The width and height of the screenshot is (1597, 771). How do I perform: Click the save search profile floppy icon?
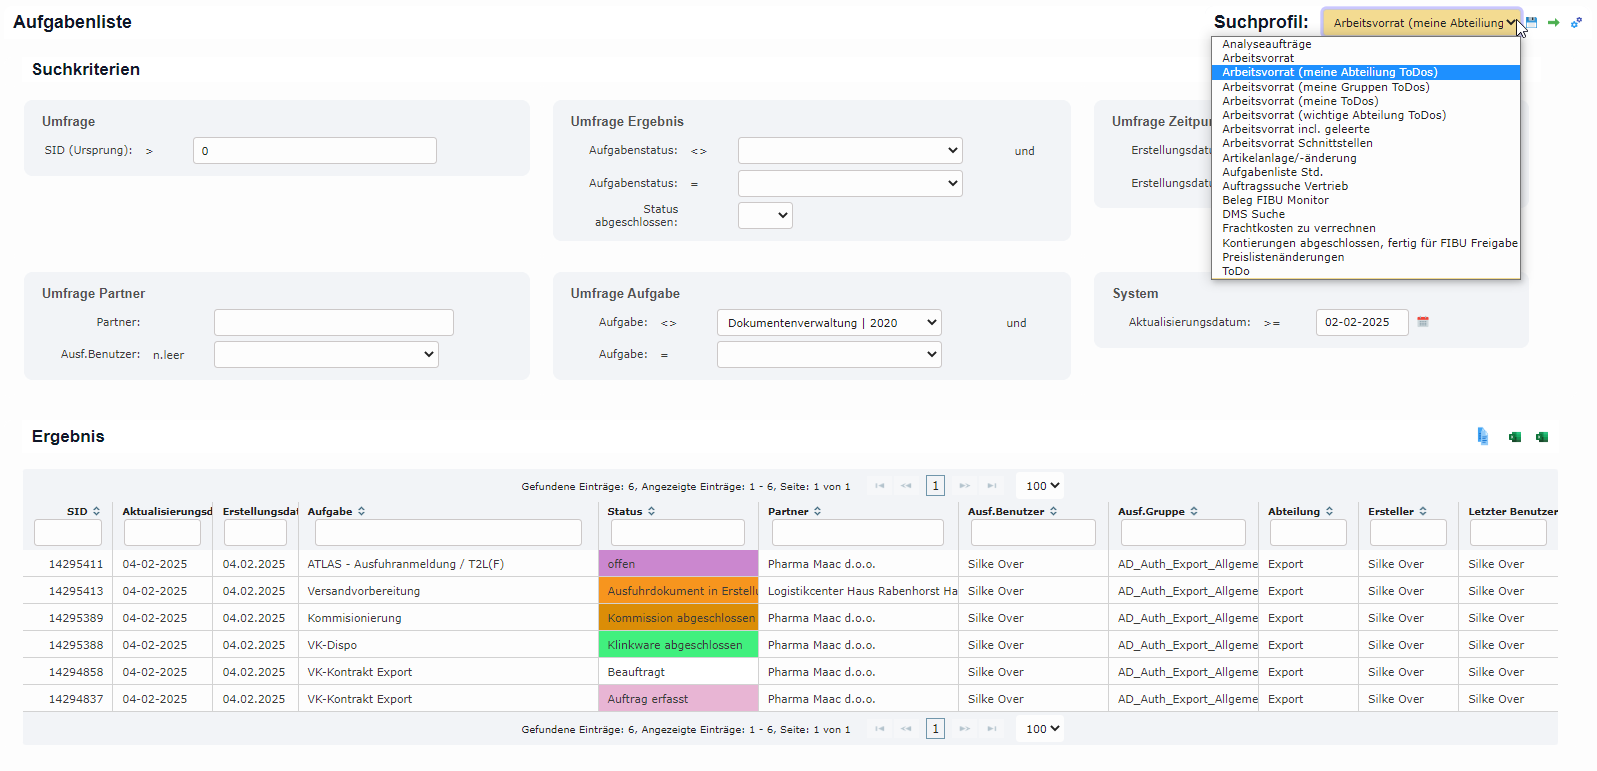point(1531,22)
